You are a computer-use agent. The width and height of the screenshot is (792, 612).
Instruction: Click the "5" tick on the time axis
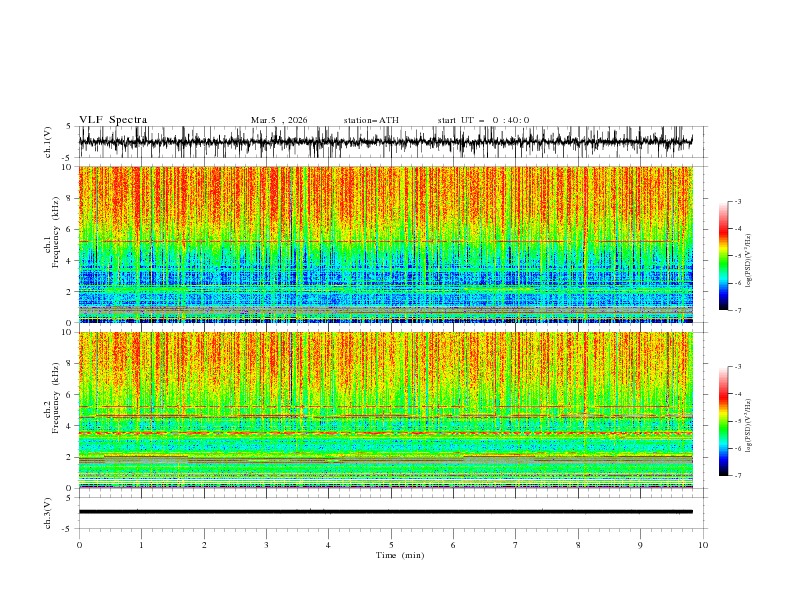[391, 545]
